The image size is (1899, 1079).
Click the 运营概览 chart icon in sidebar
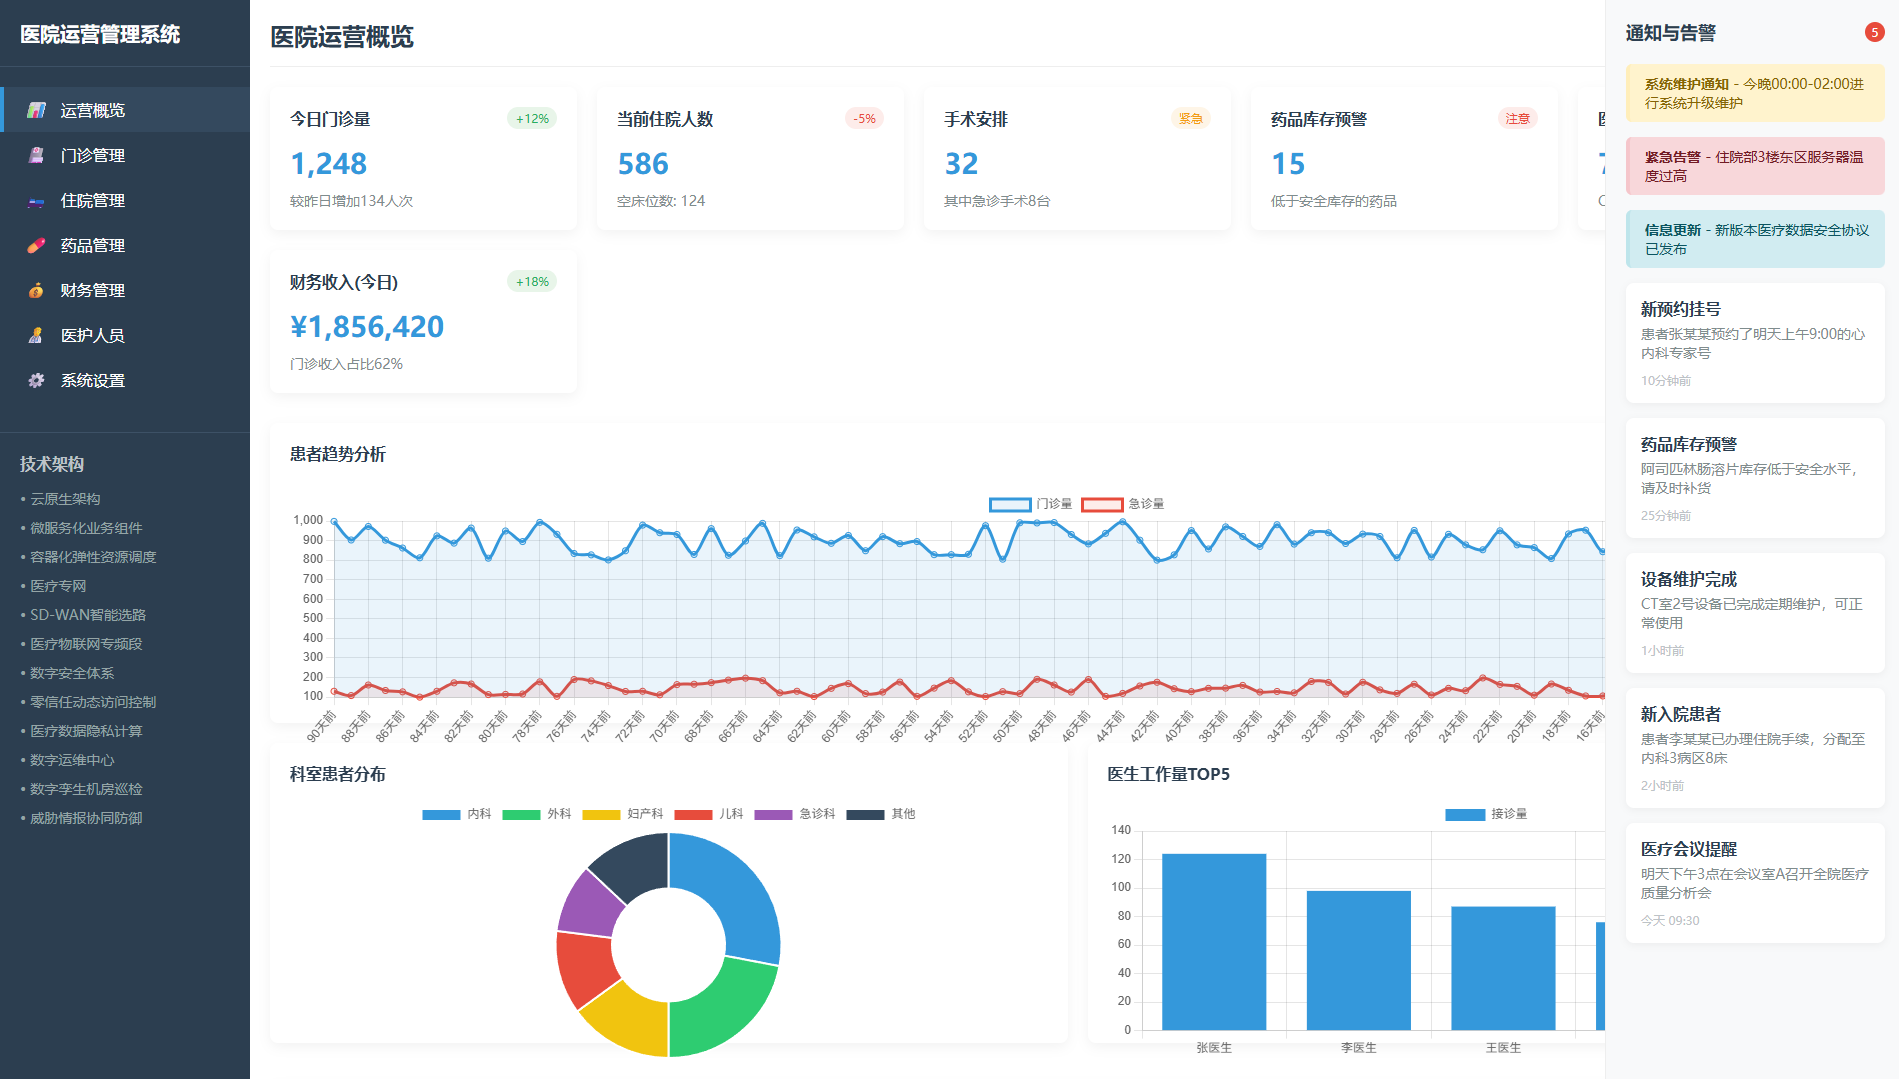(36, 110)
